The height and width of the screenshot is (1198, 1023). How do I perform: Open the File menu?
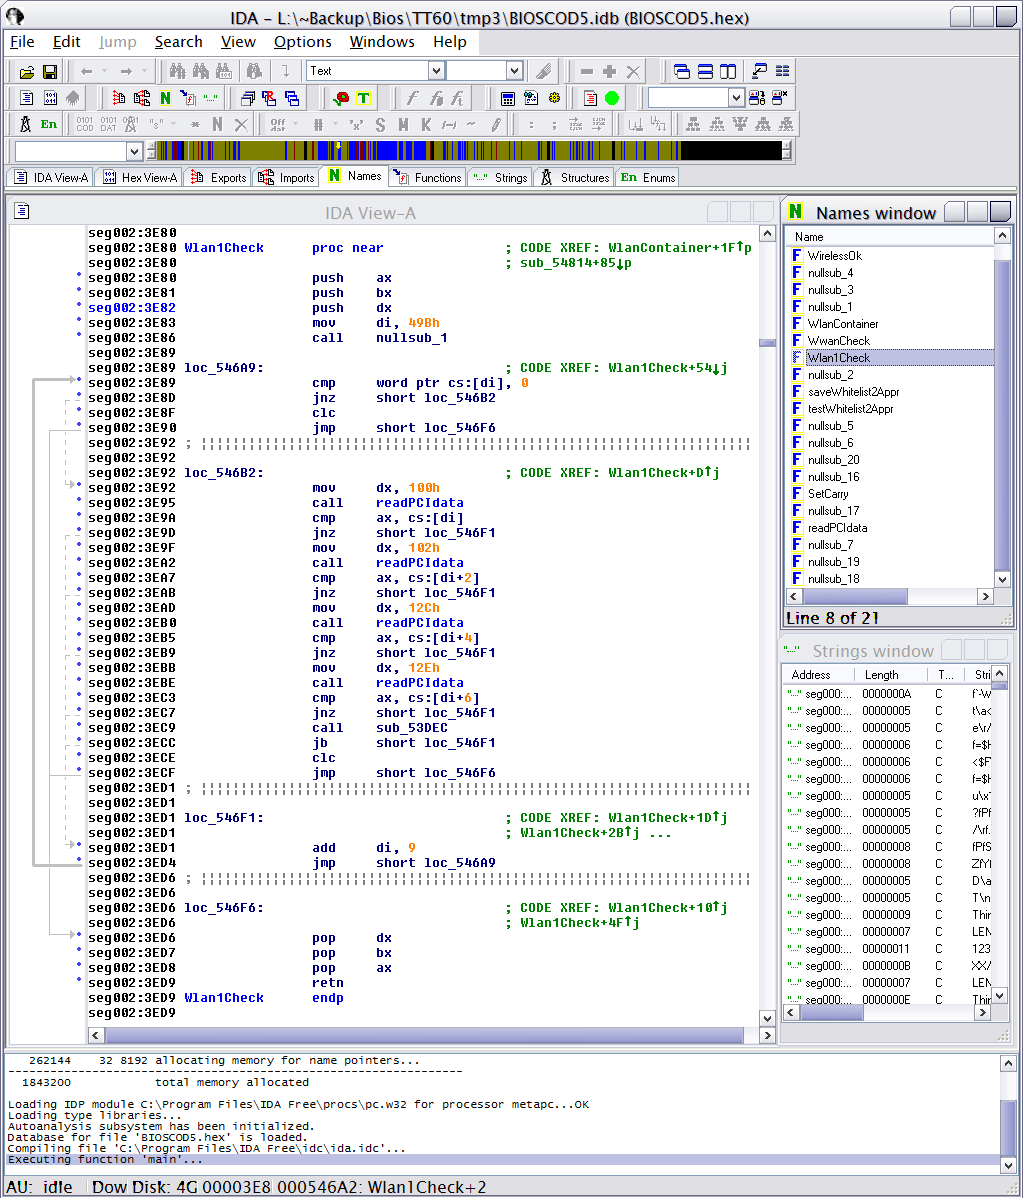tap(22, 42)
